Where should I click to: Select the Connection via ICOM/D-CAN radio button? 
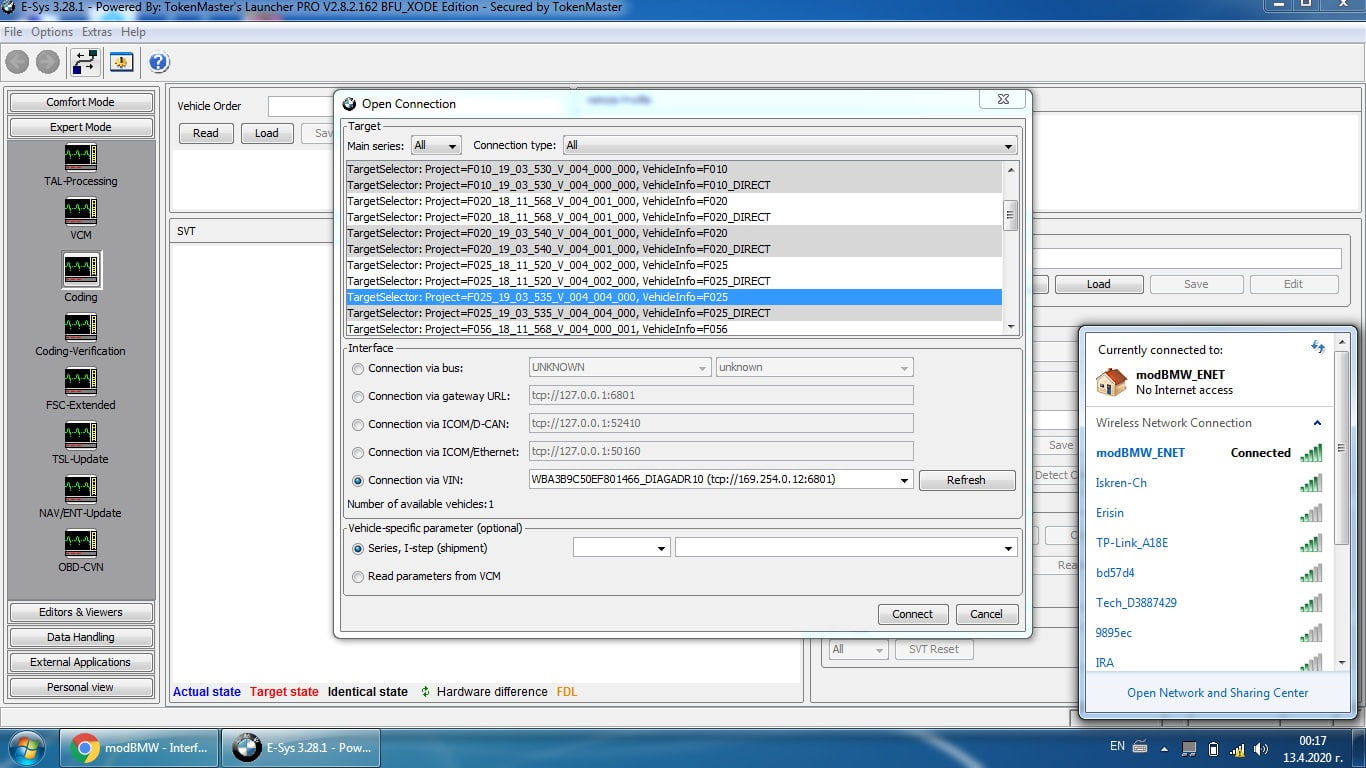358,423
